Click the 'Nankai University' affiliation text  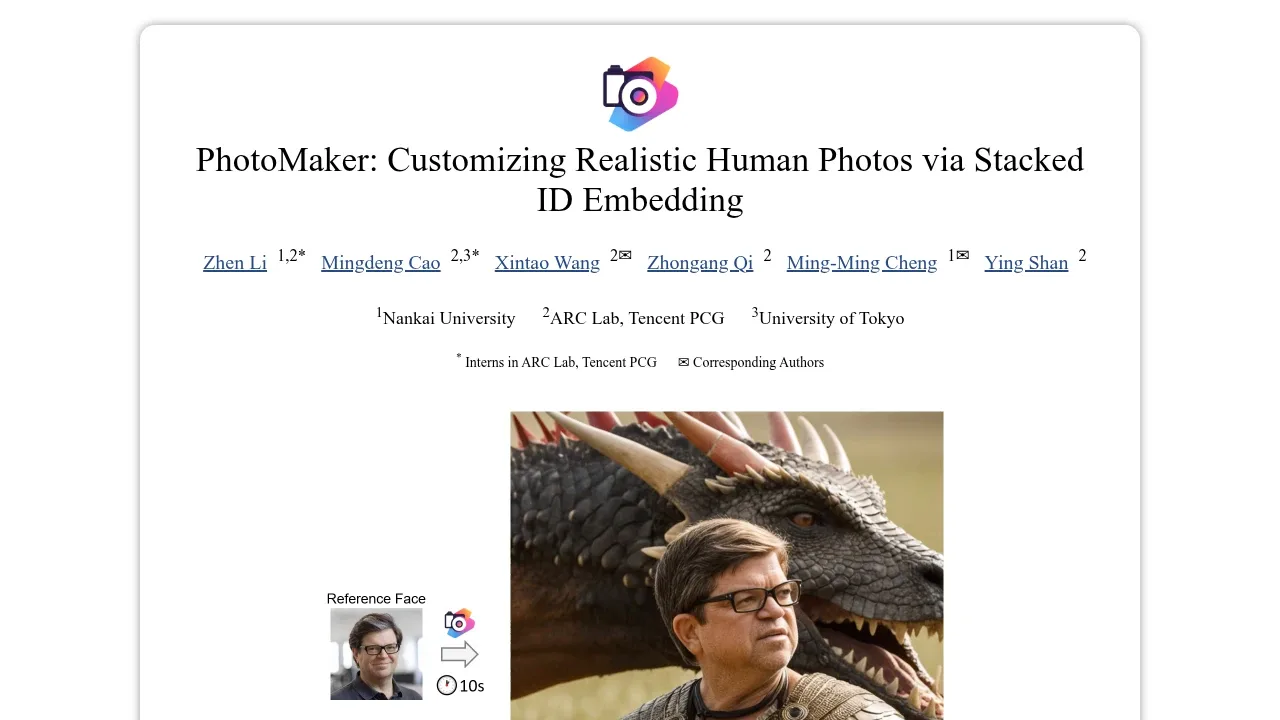pos(449,318)
